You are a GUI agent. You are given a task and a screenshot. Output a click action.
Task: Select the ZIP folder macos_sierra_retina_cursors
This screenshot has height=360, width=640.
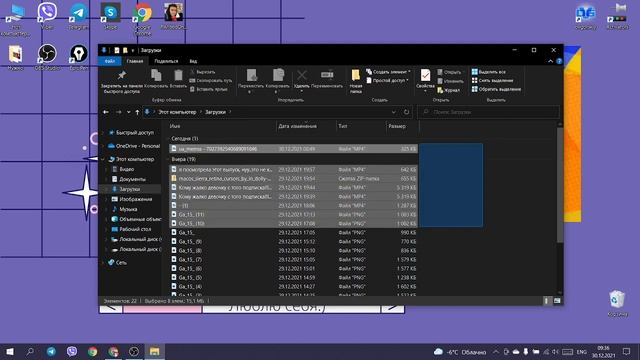(x=293, y=178)
